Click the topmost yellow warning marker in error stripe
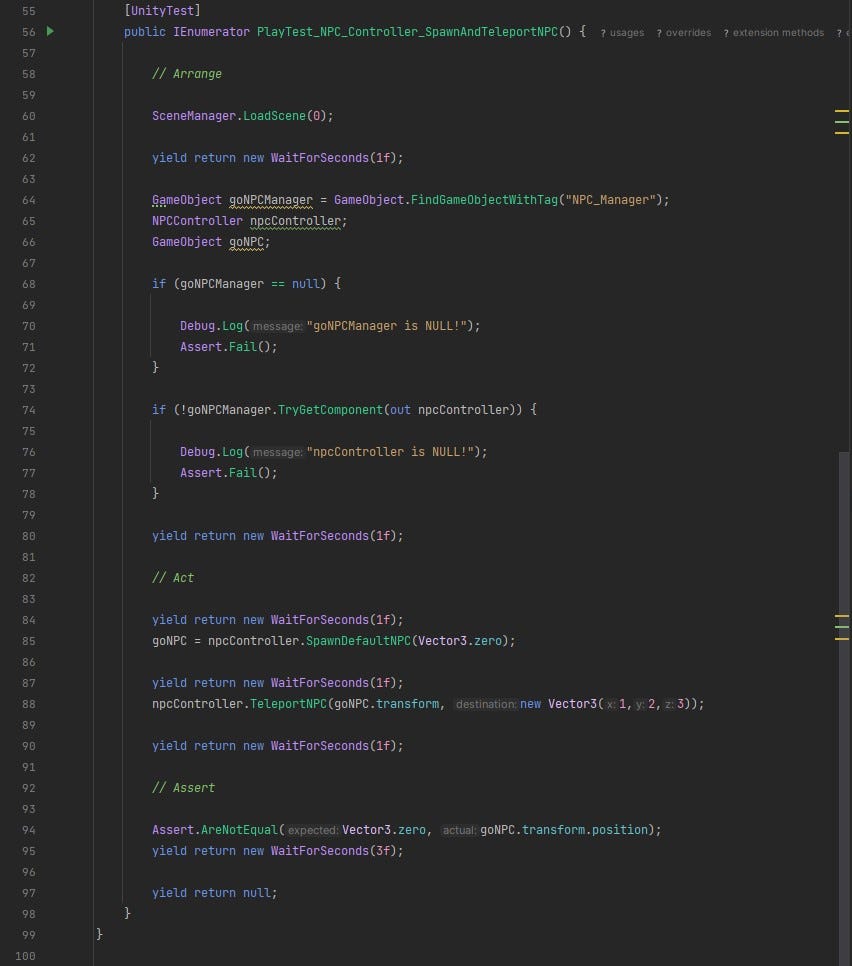 [842, 111]
